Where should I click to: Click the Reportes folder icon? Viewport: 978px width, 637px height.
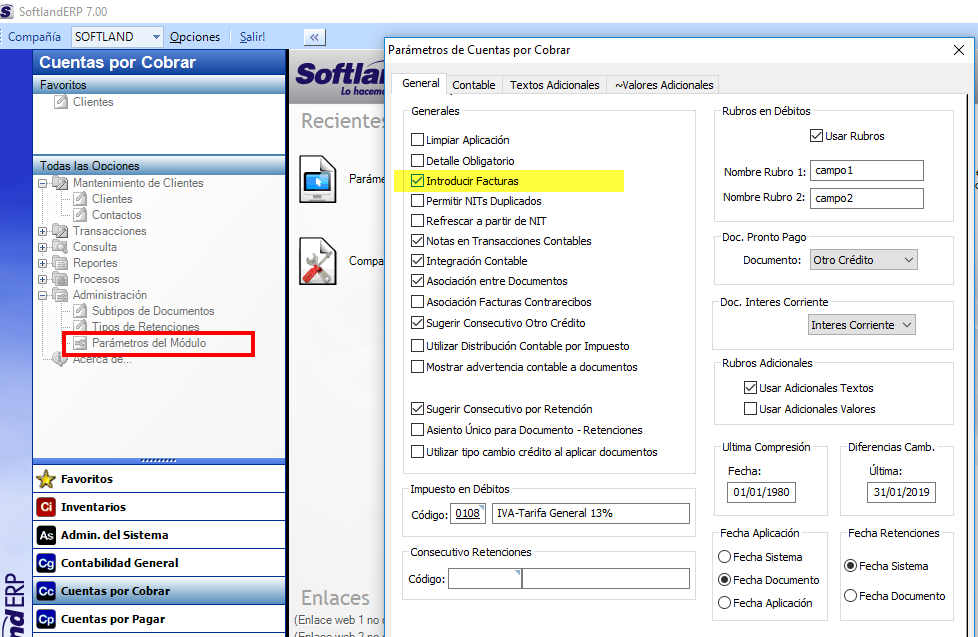(61, 263)
